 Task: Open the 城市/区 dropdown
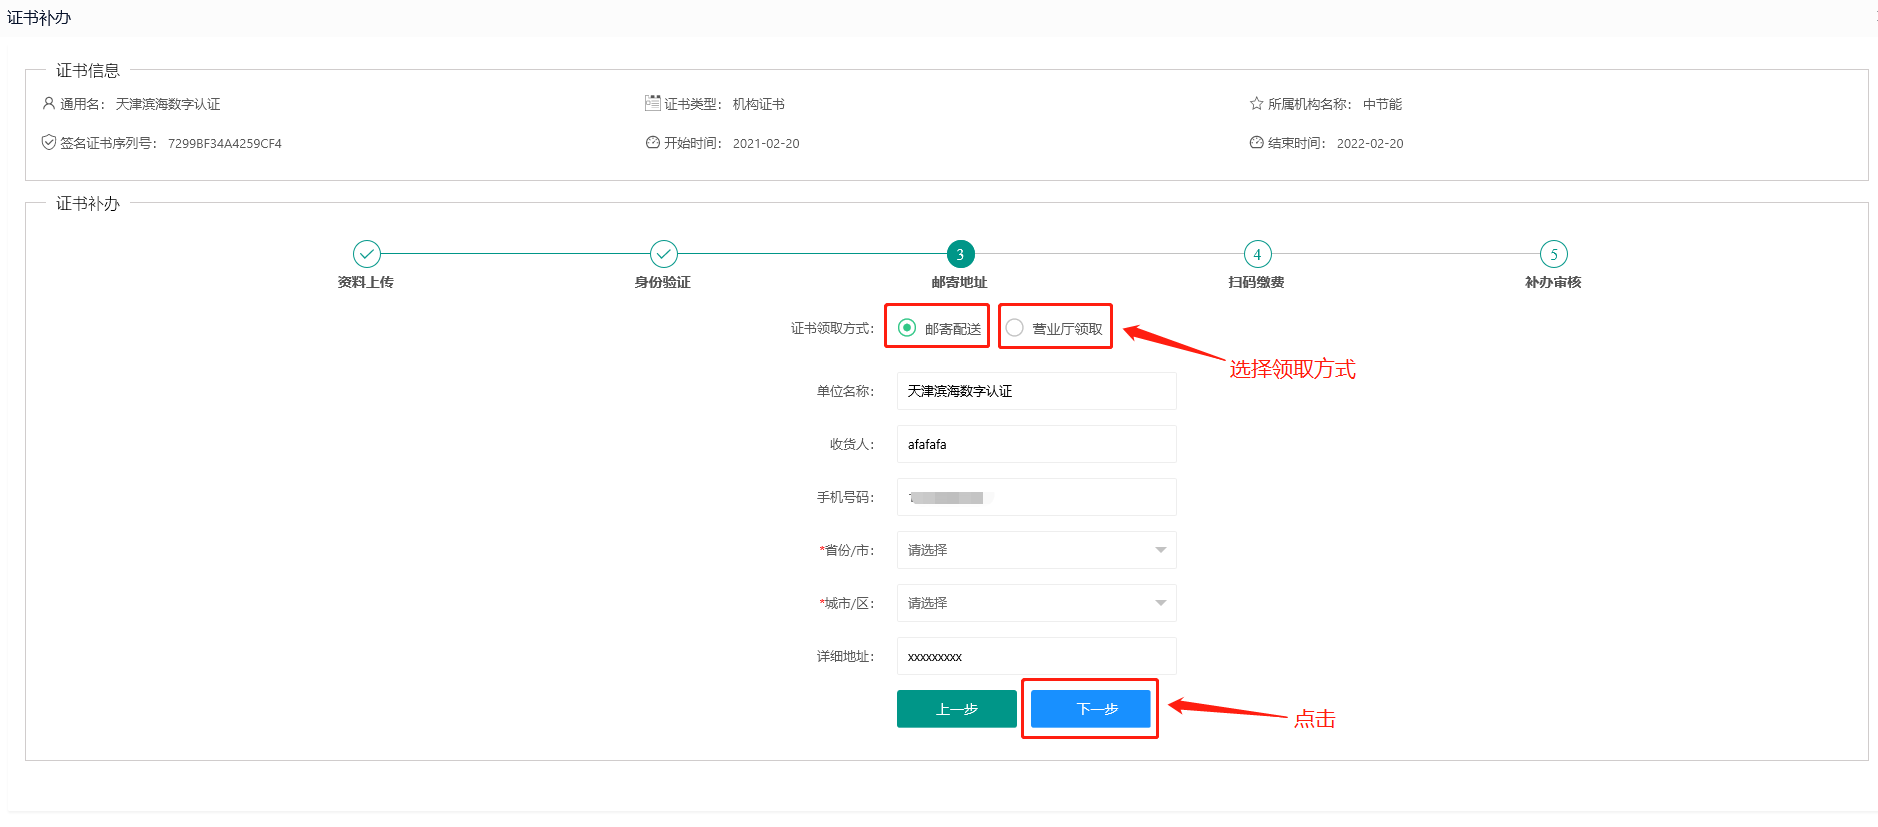click(1036, 603)
